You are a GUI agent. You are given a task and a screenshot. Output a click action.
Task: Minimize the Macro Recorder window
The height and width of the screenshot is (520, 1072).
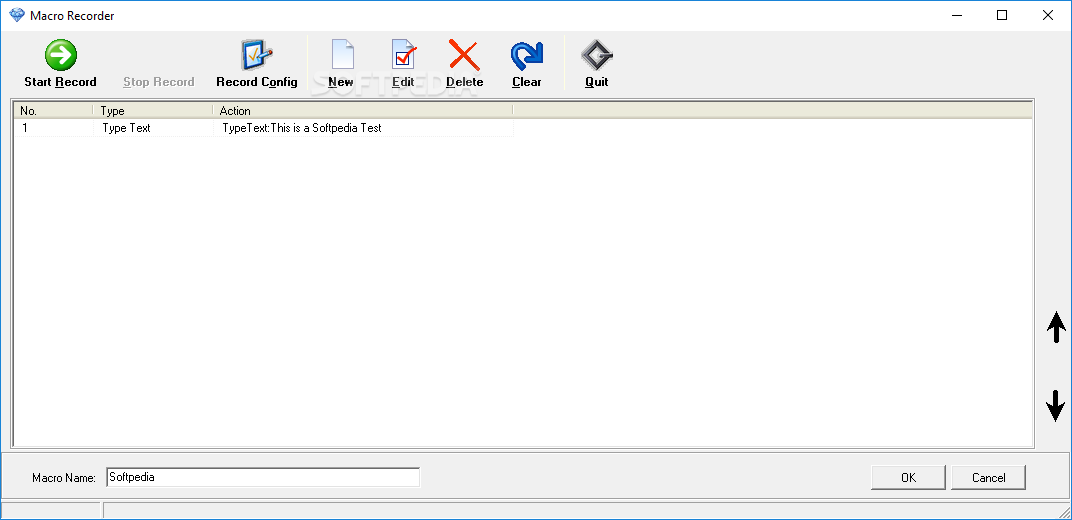point(956,15)
